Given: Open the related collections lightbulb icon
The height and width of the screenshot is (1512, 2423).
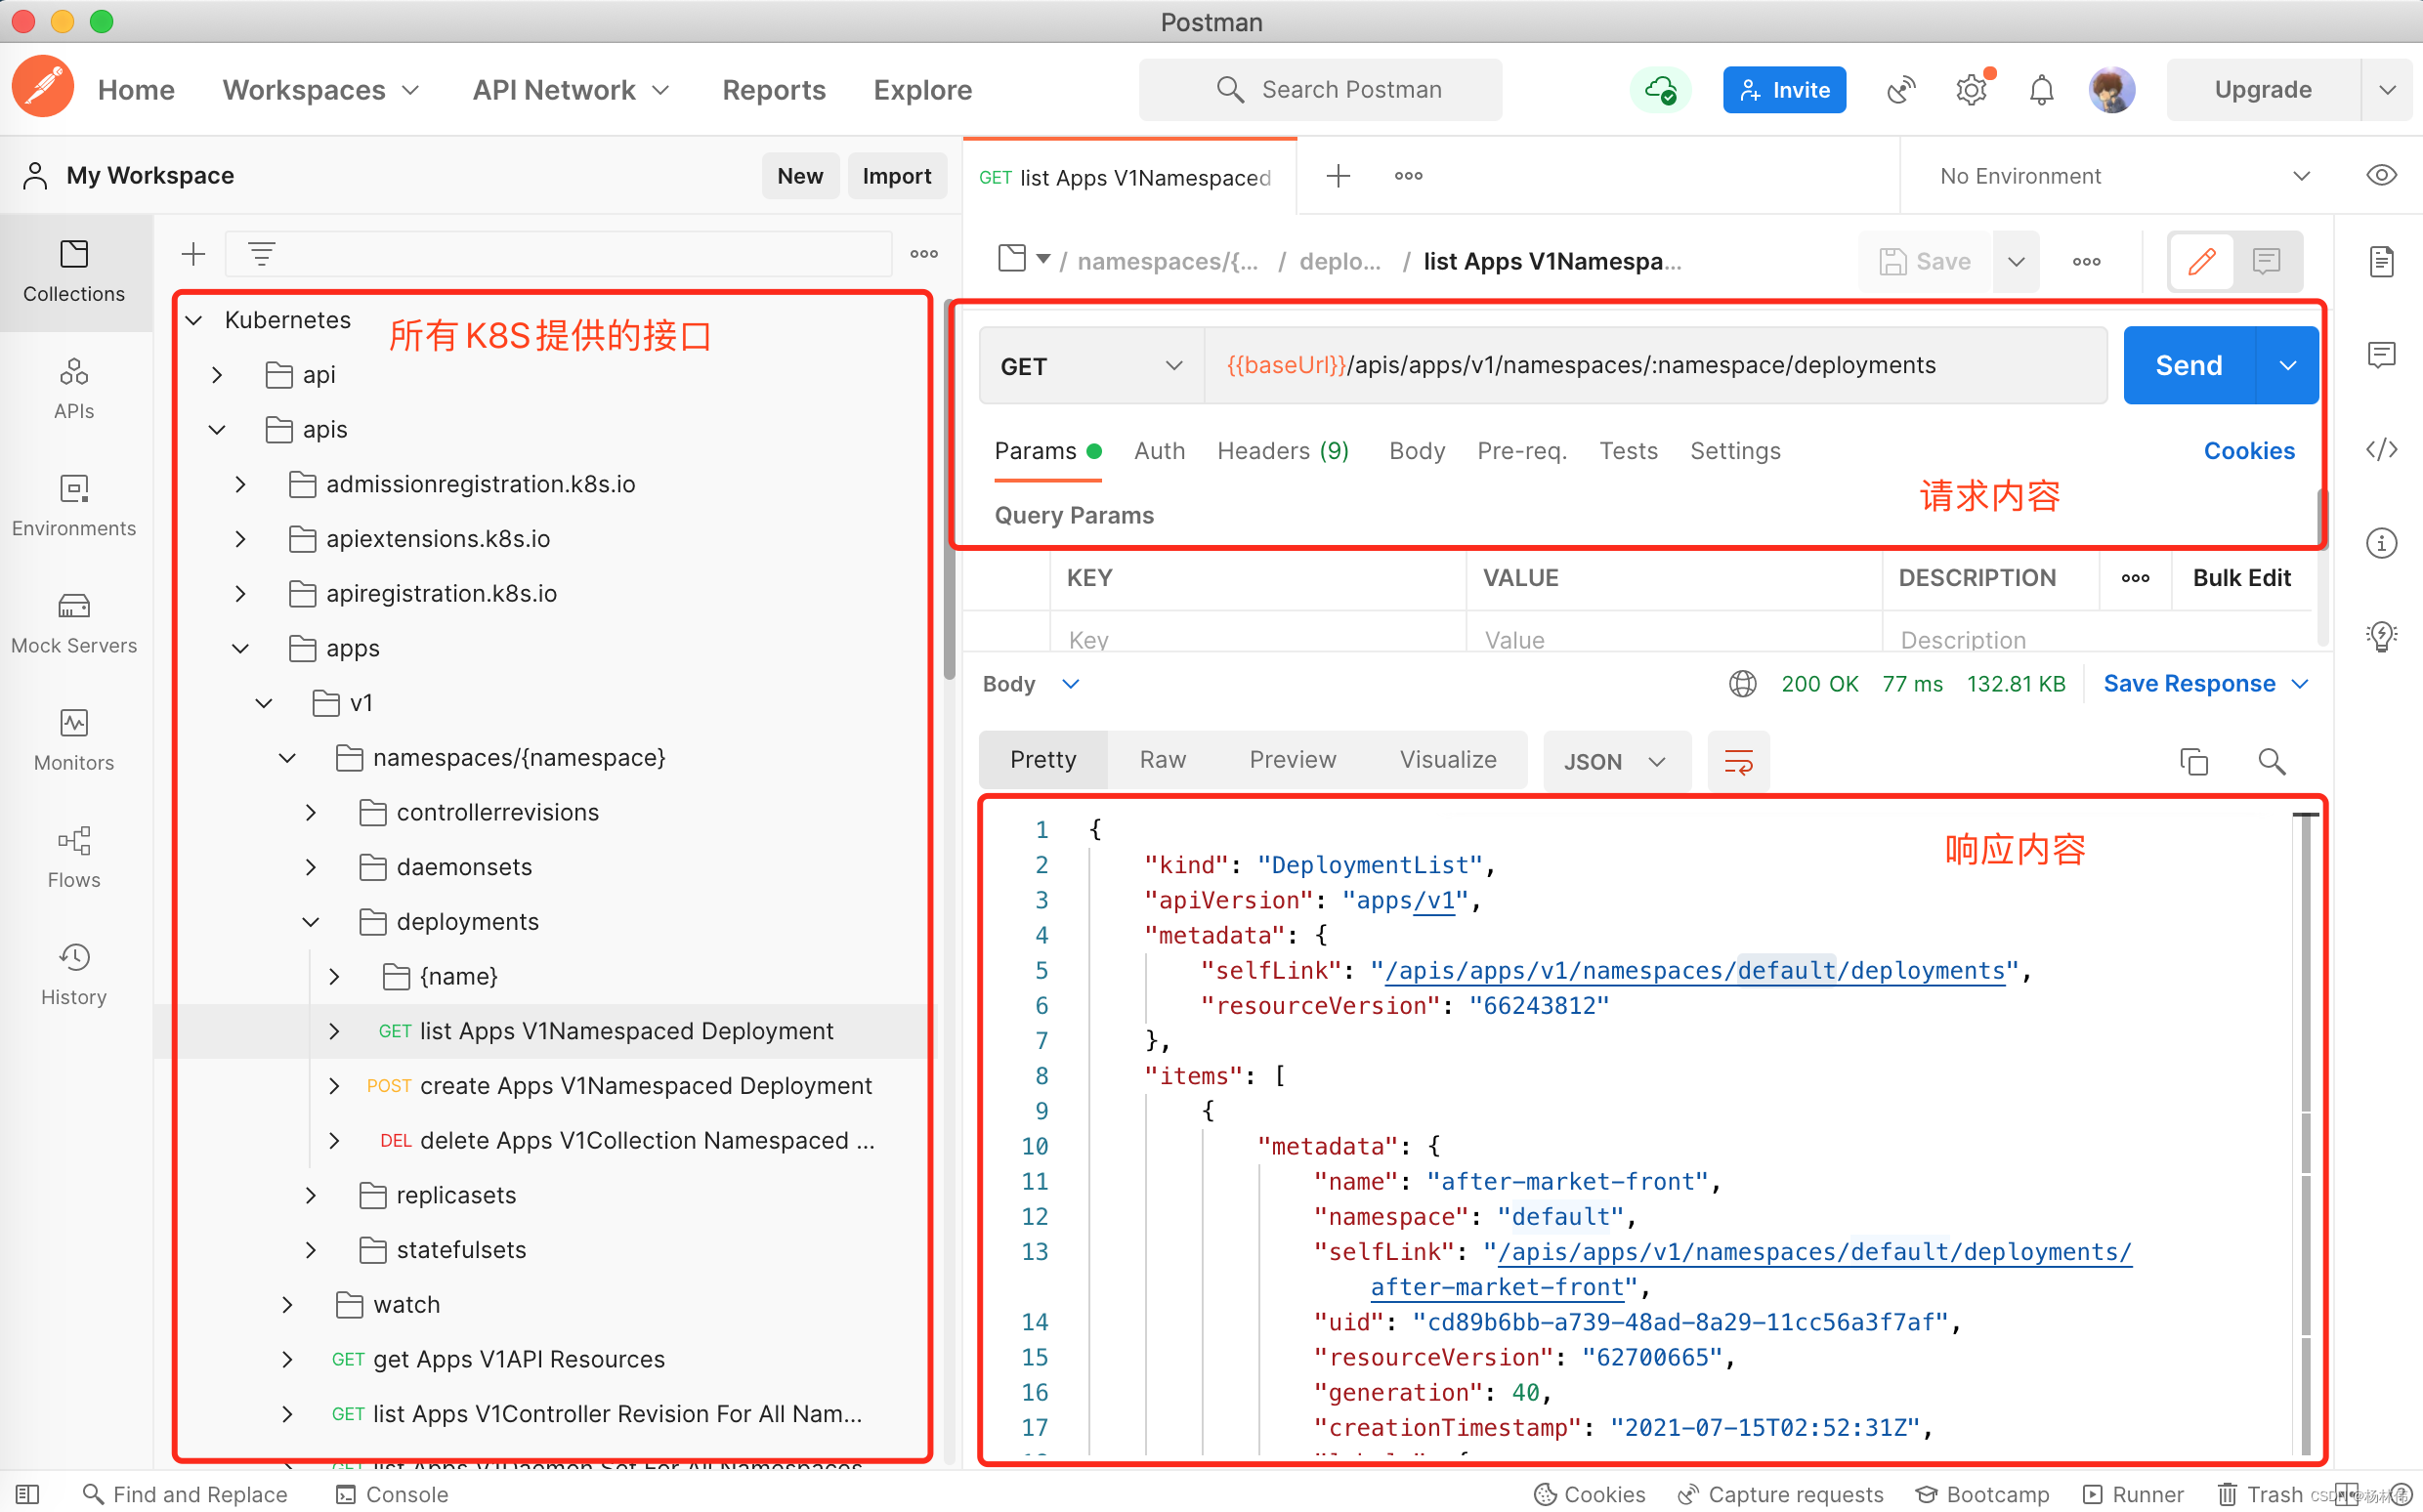Looking at the screenshot, I should tap(2381, 636).
